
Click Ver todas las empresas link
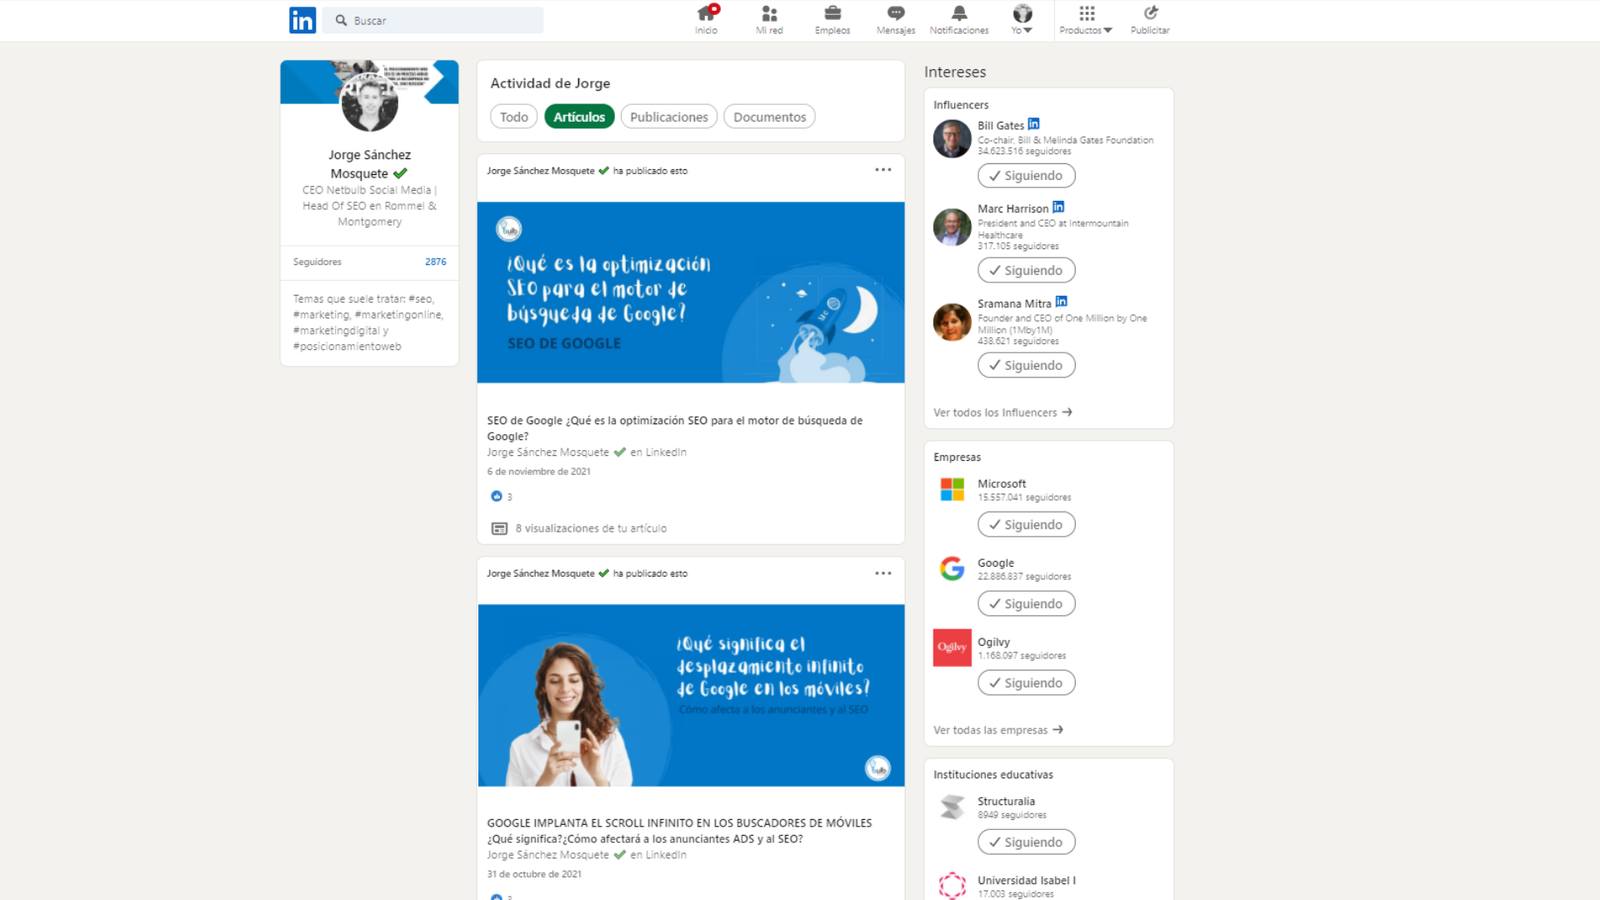(x=997, y=730)
